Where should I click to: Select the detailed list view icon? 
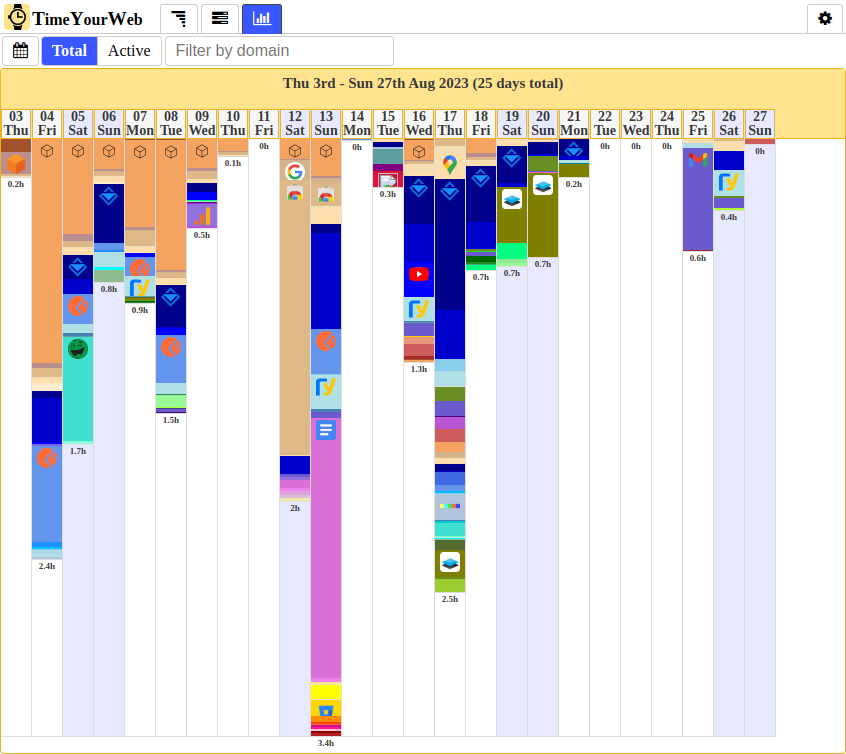pos(220,18)
